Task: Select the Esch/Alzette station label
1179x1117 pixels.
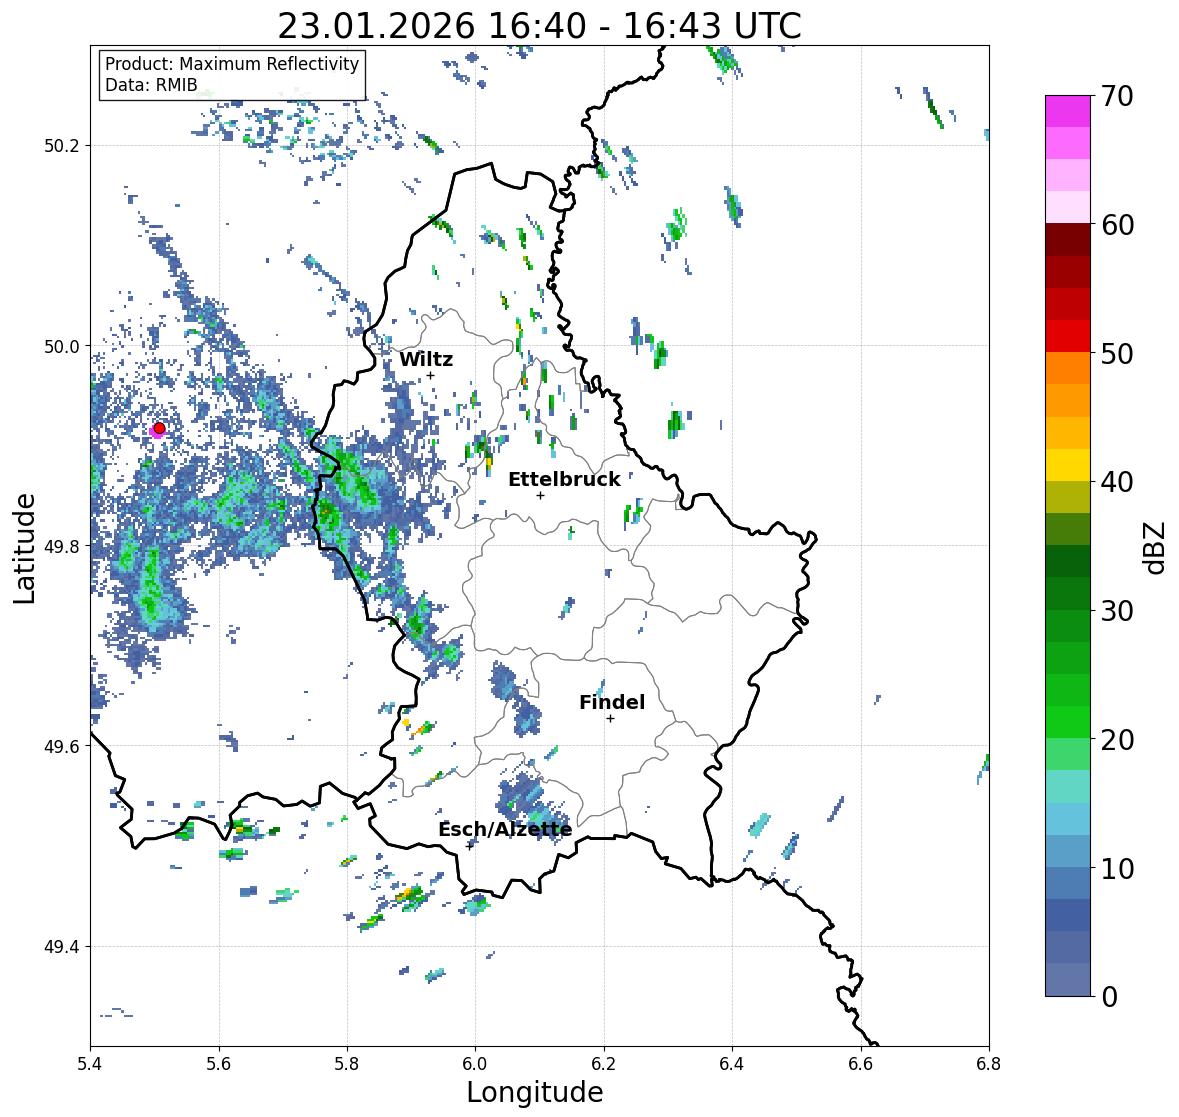Action: click(x=505, y=830)
